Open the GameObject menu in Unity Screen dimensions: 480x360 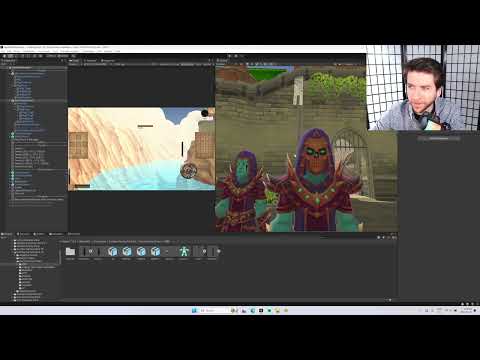28,51
